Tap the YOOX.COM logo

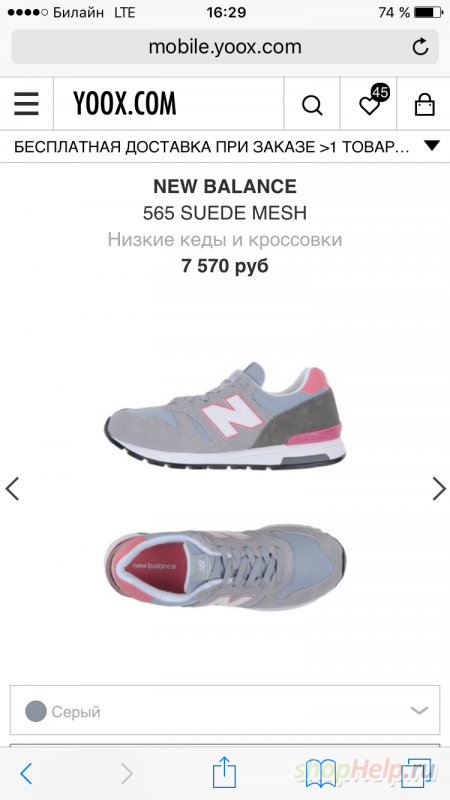tap(125, 104)
